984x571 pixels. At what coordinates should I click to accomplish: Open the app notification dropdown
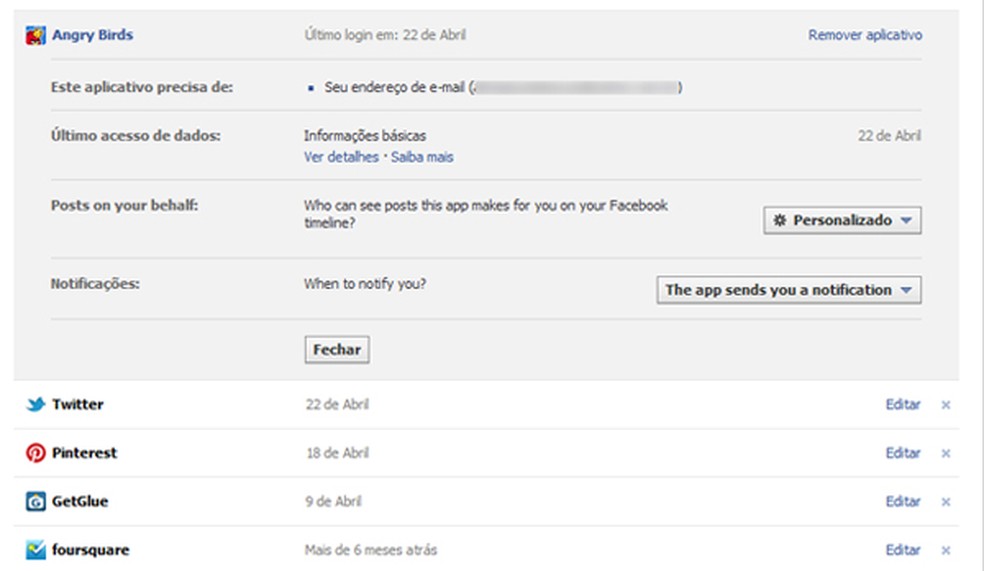coord(788,290)
